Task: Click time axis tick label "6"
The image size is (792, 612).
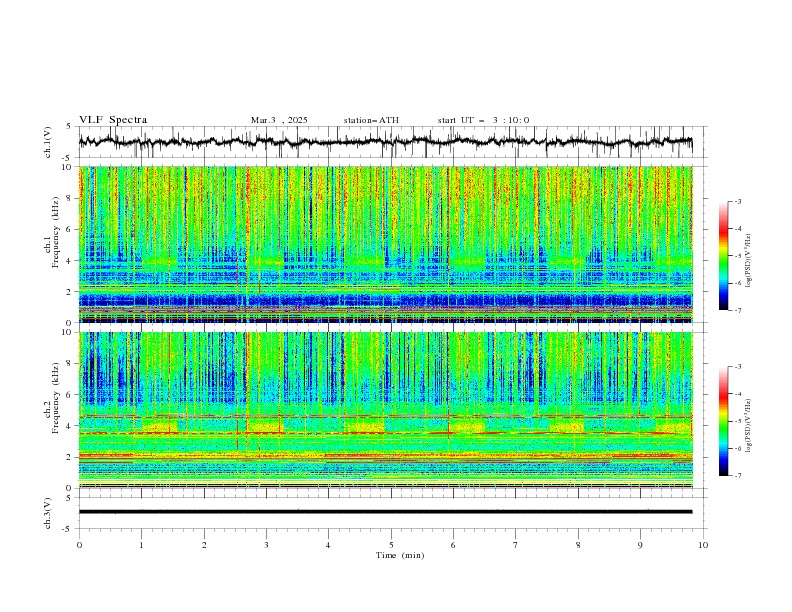Action: pos(453,545)
